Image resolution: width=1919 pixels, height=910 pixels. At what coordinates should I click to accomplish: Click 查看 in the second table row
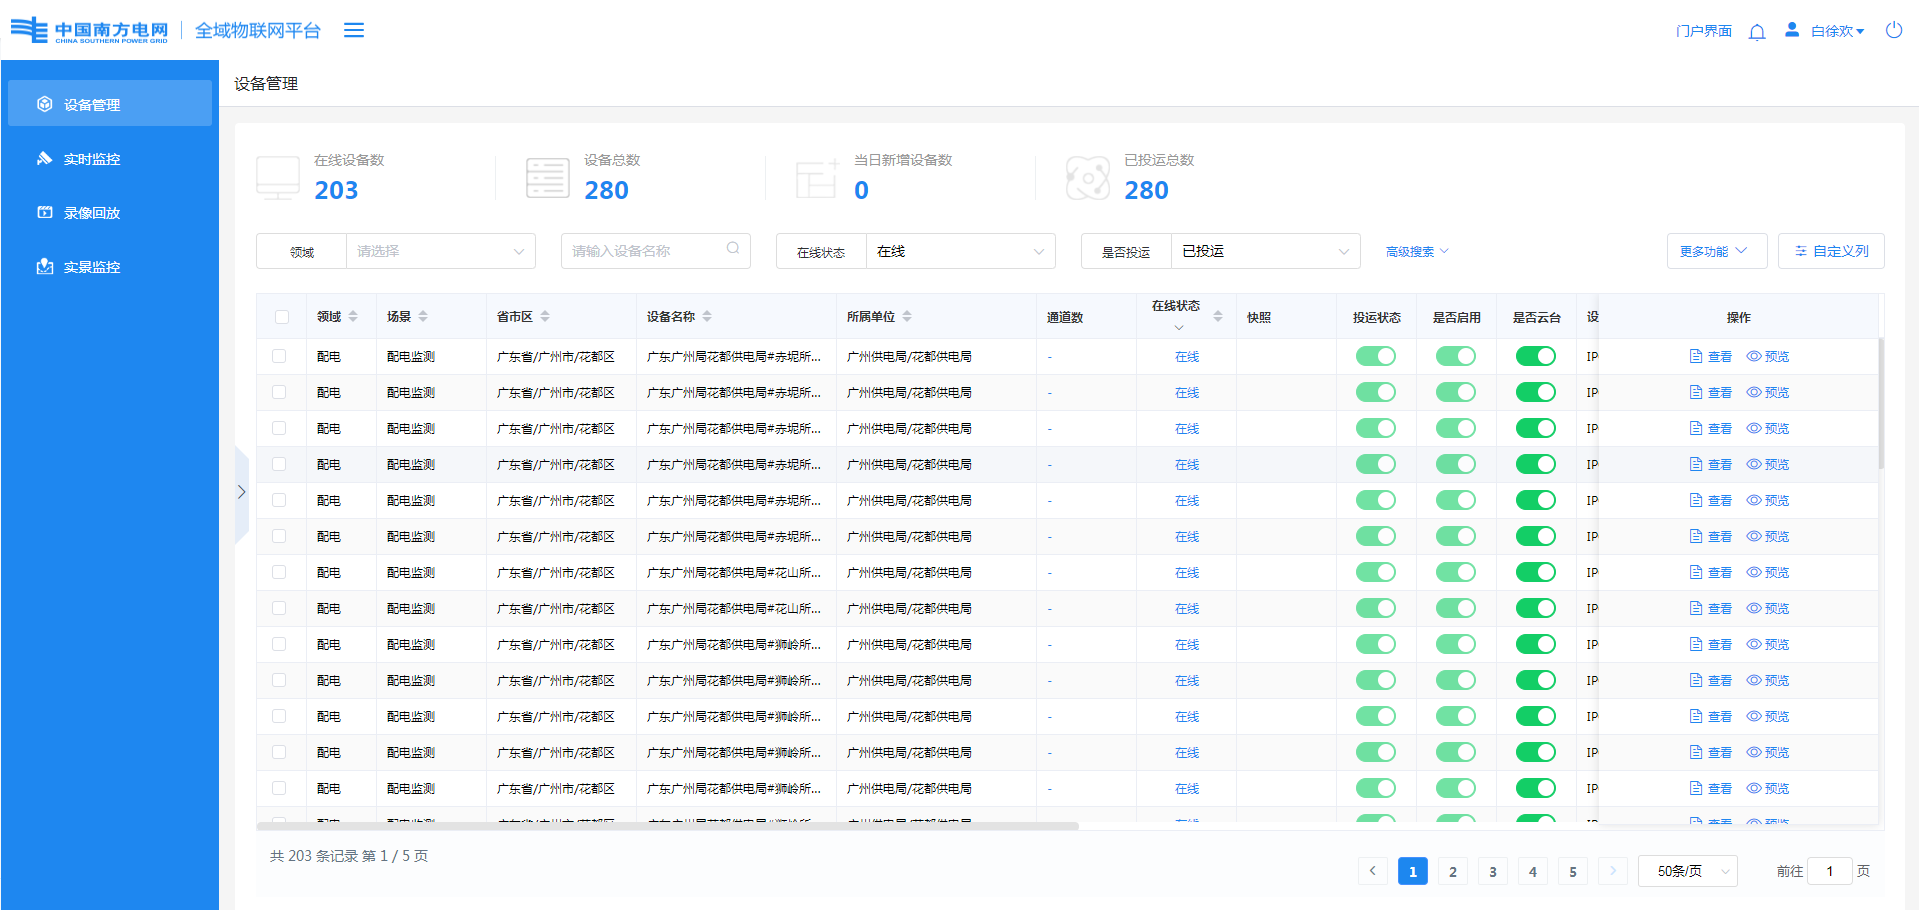pyautogui.click(x=1710, y=392)
